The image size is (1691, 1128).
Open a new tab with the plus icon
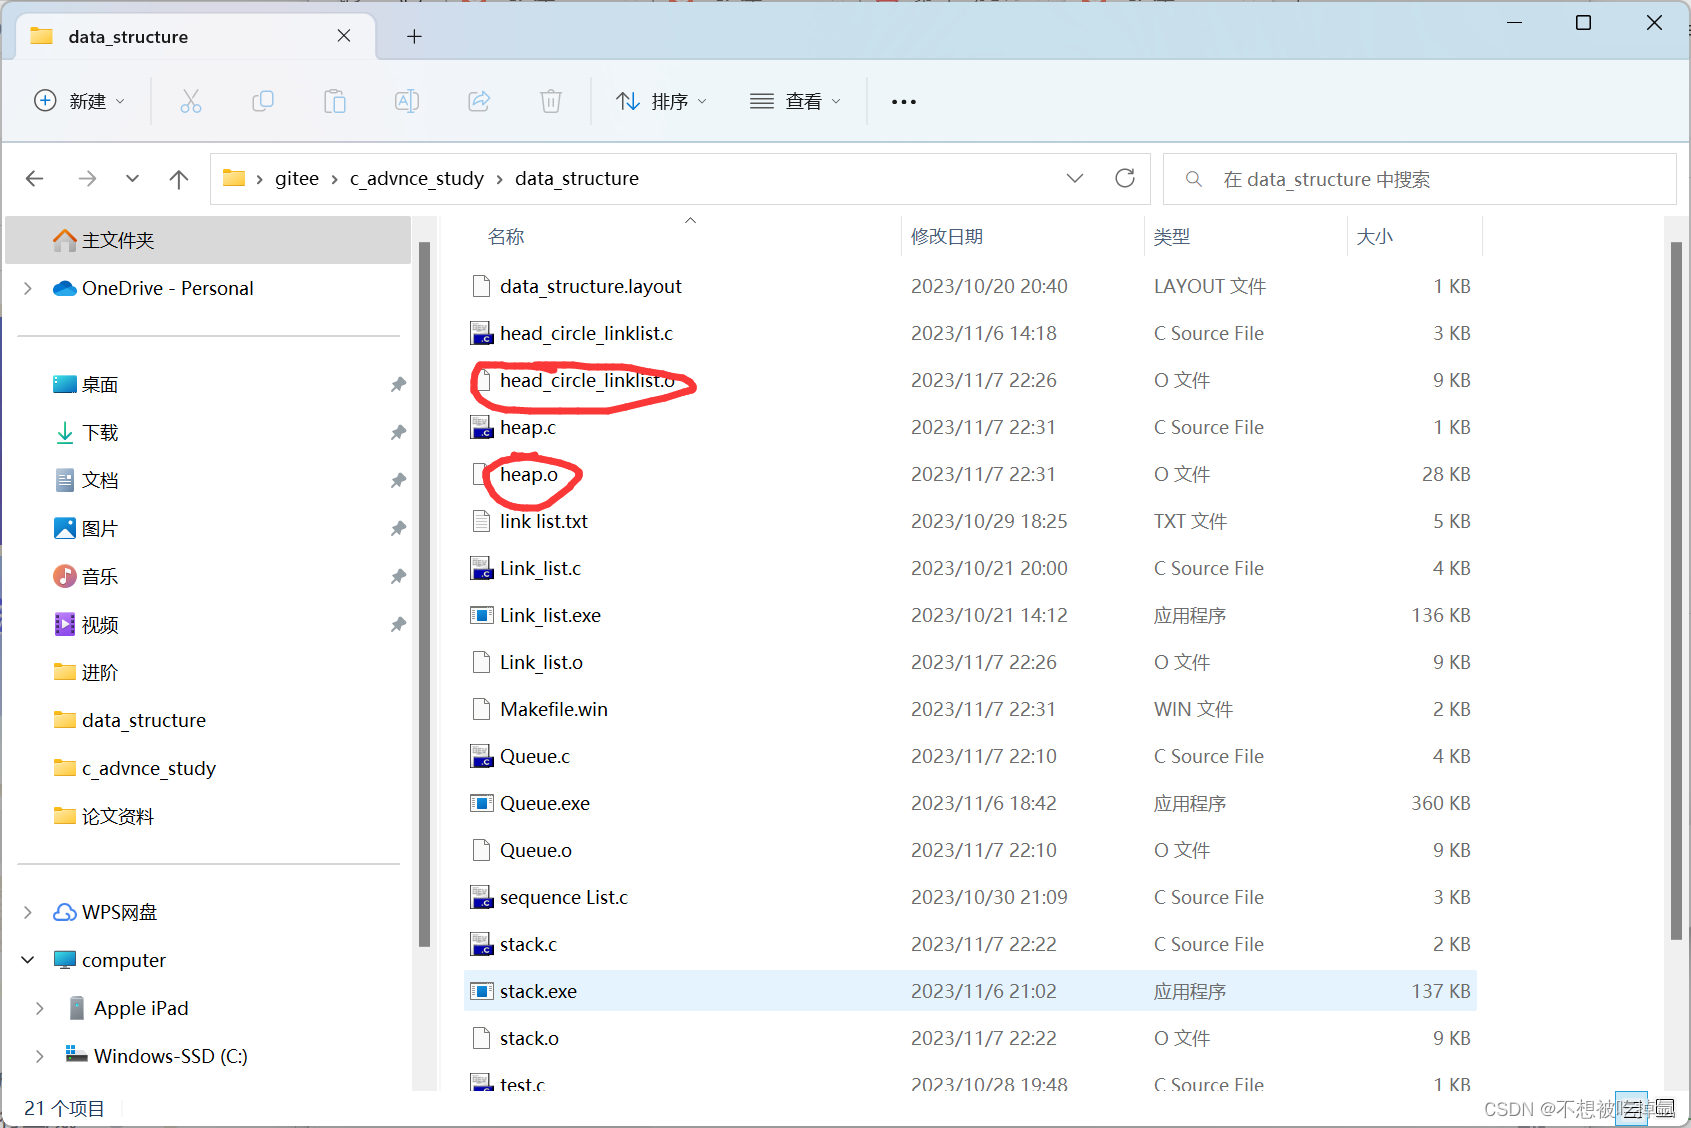(414, 36)
